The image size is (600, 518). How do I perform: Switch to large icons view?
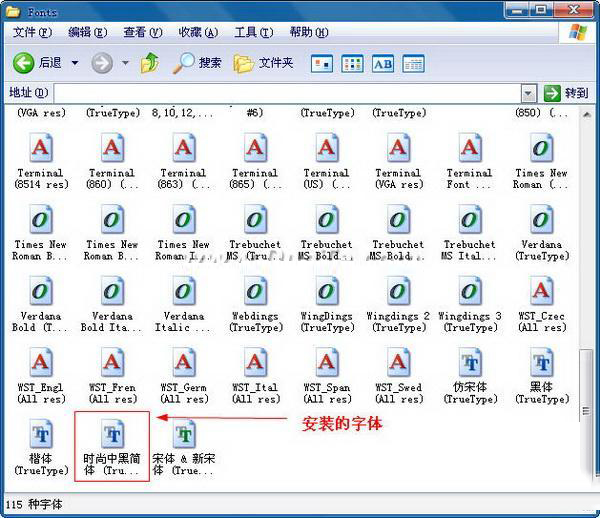point(322,64)
